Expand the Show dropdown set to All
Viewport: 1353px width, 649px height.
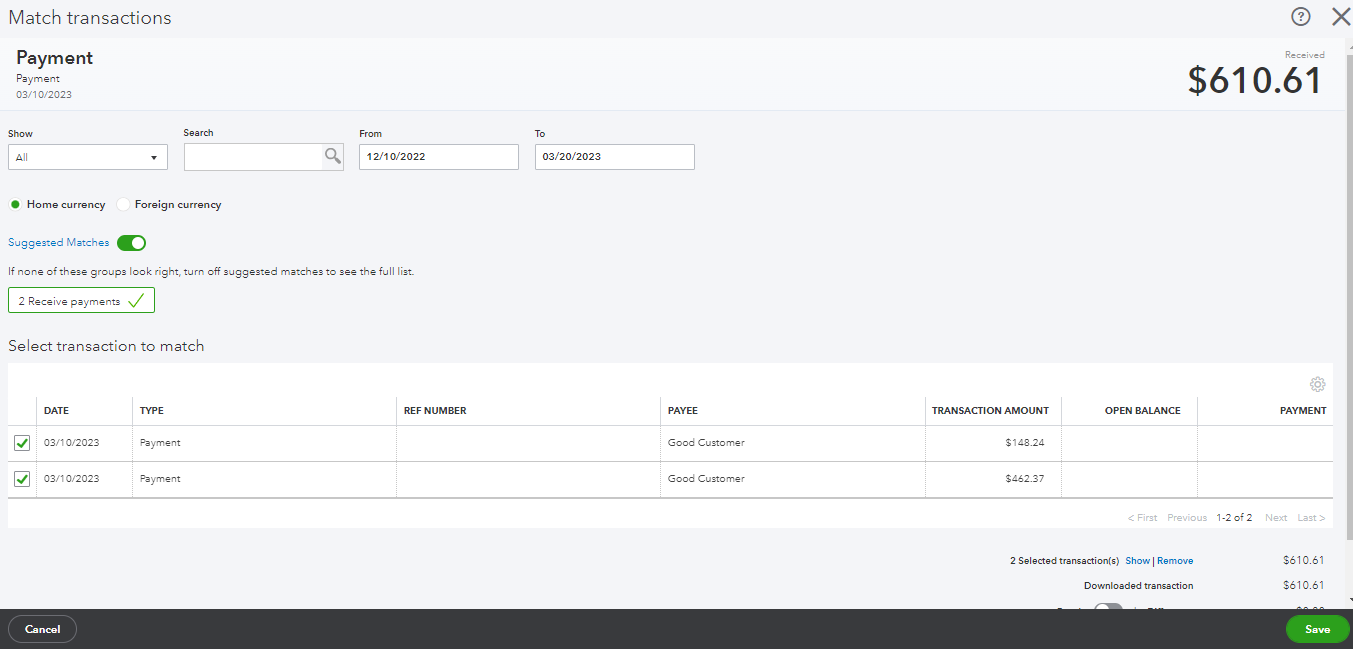(88, 158)
